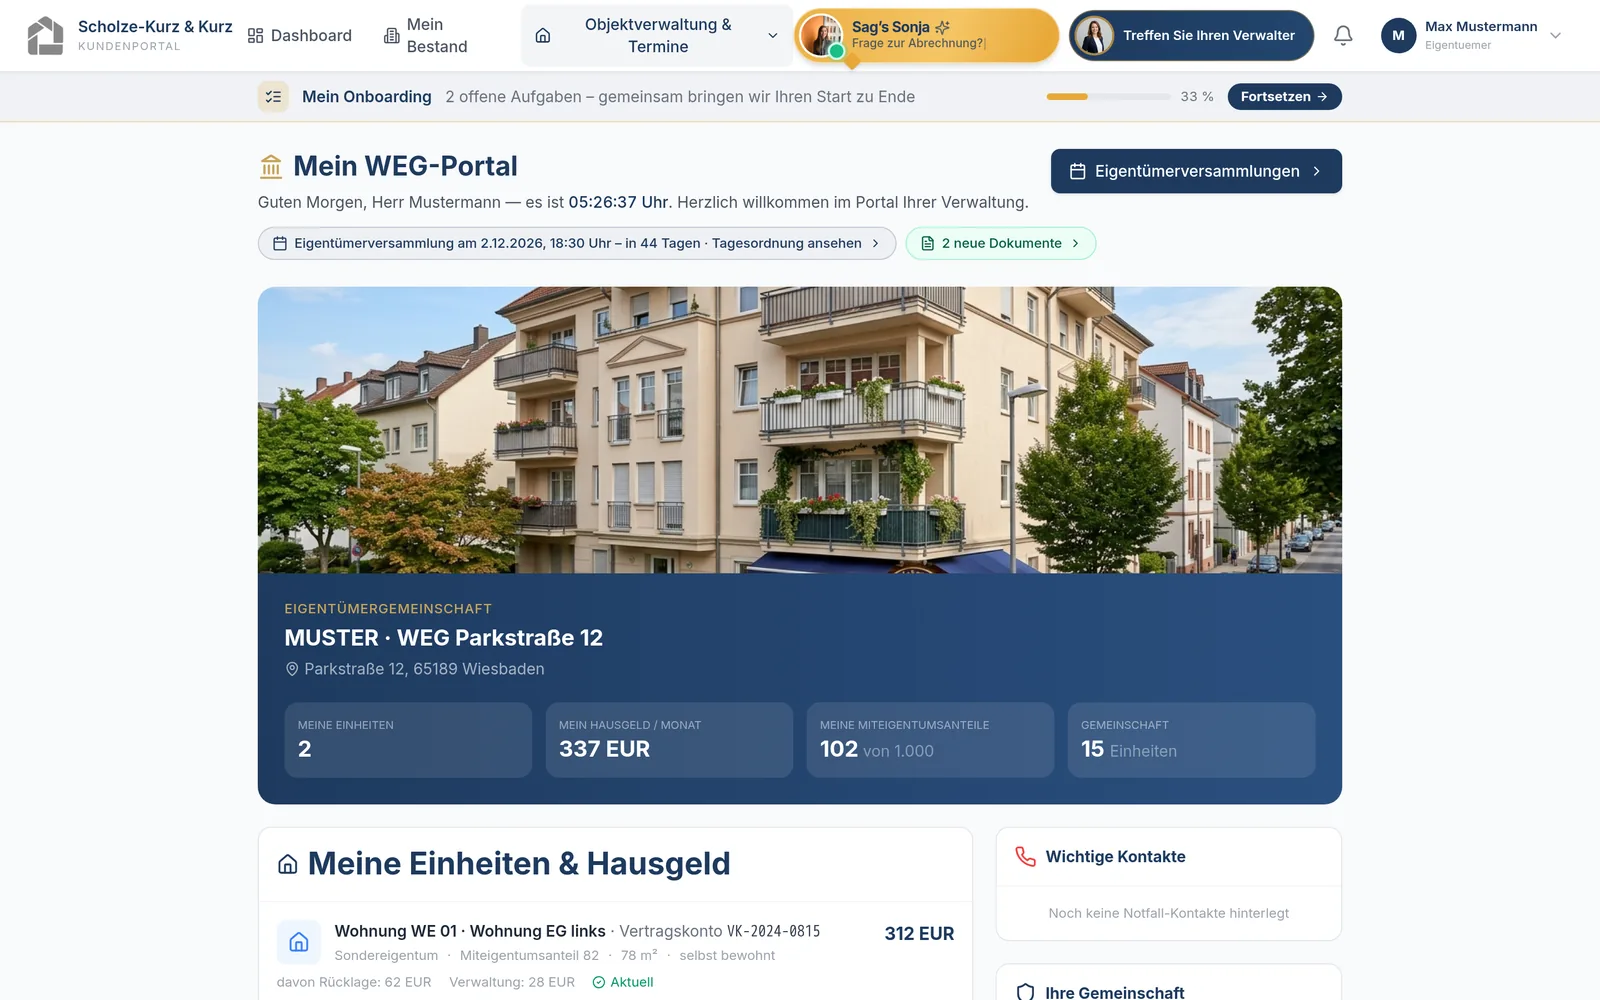The height and width of the screenshot is (1000, 1600).
Task: Click the home icon in Objektverwaltung menu
Action: click(543, 36)
